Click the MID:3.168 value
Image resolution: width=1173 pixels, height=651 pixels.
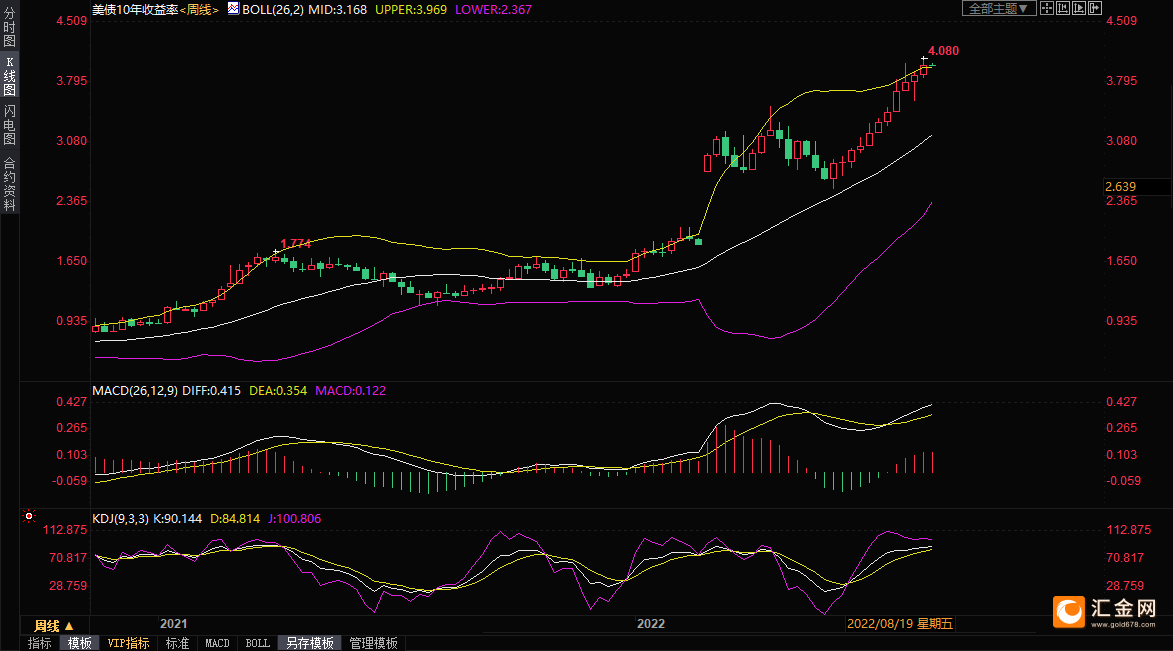tap(337, 10)
